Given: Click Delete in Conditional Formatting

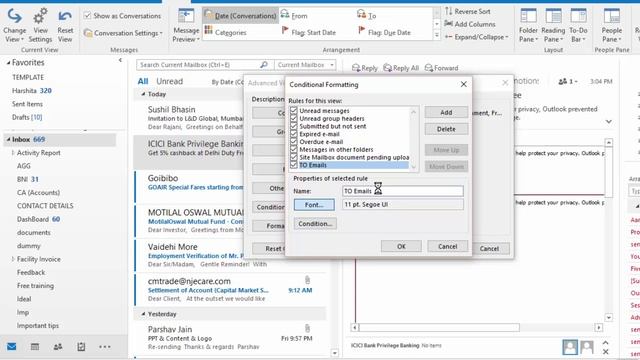Looking at the screenshot, I should [x=446, y=129].
